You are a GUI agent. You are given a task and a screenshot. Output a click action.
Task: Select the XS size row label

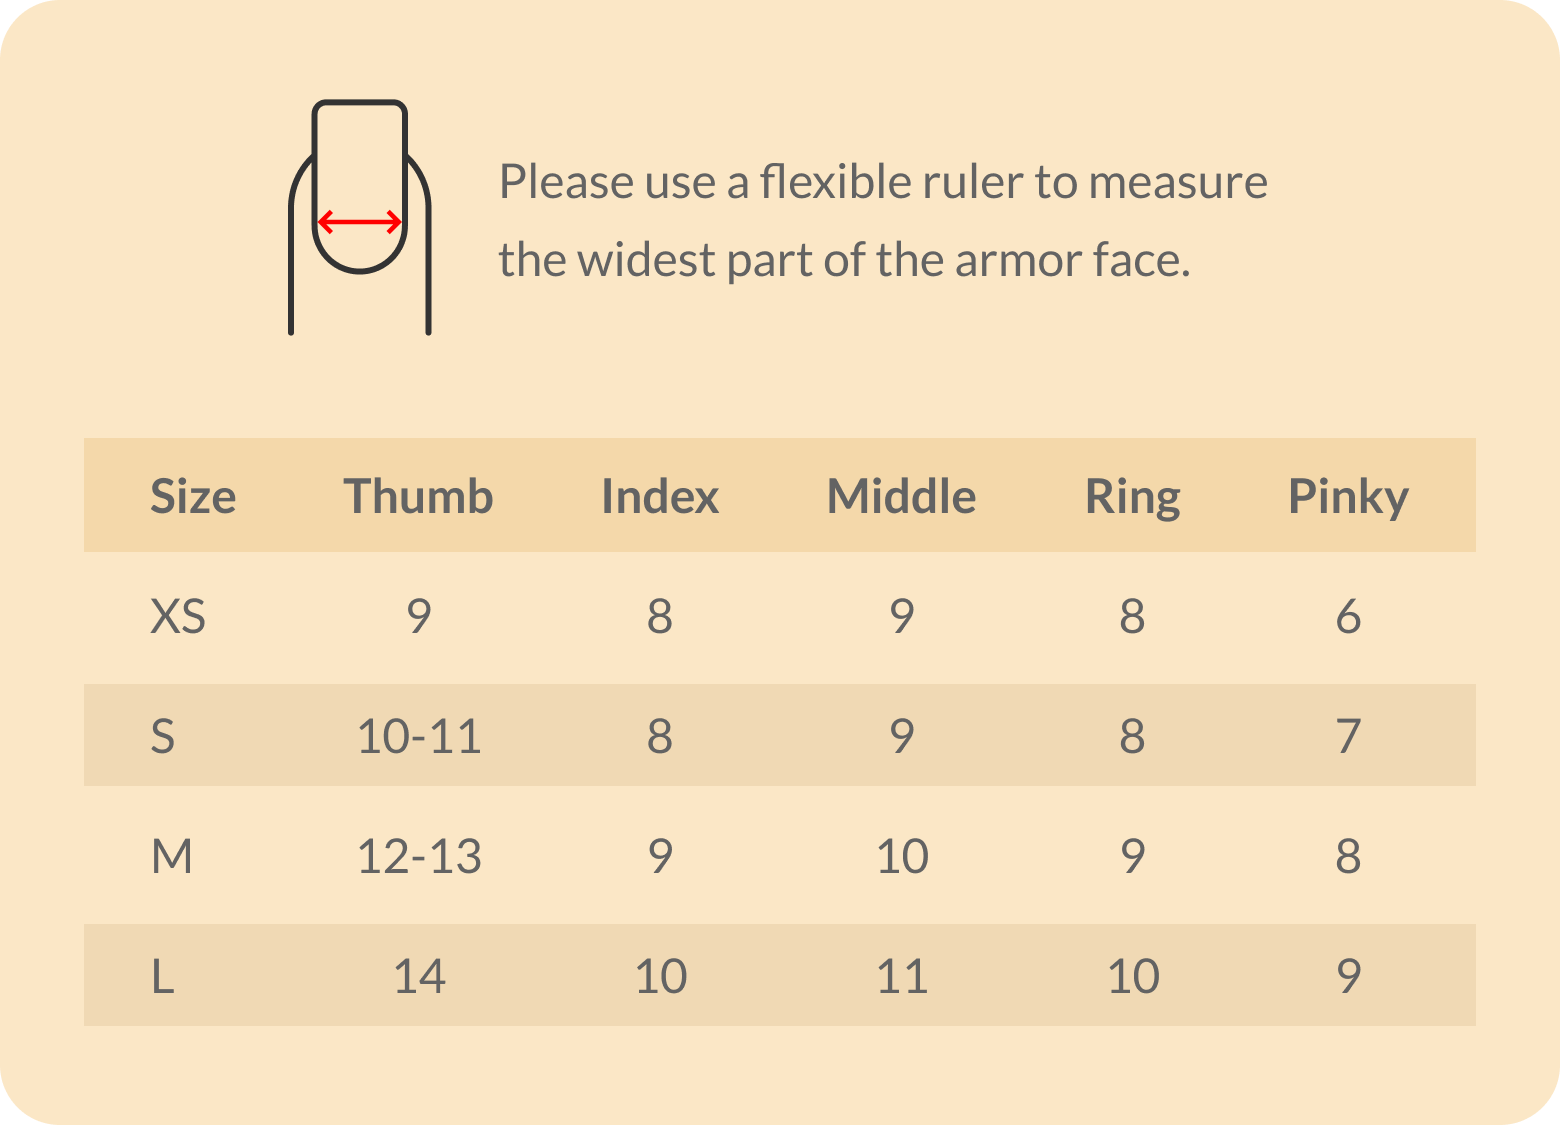(178, 616)
